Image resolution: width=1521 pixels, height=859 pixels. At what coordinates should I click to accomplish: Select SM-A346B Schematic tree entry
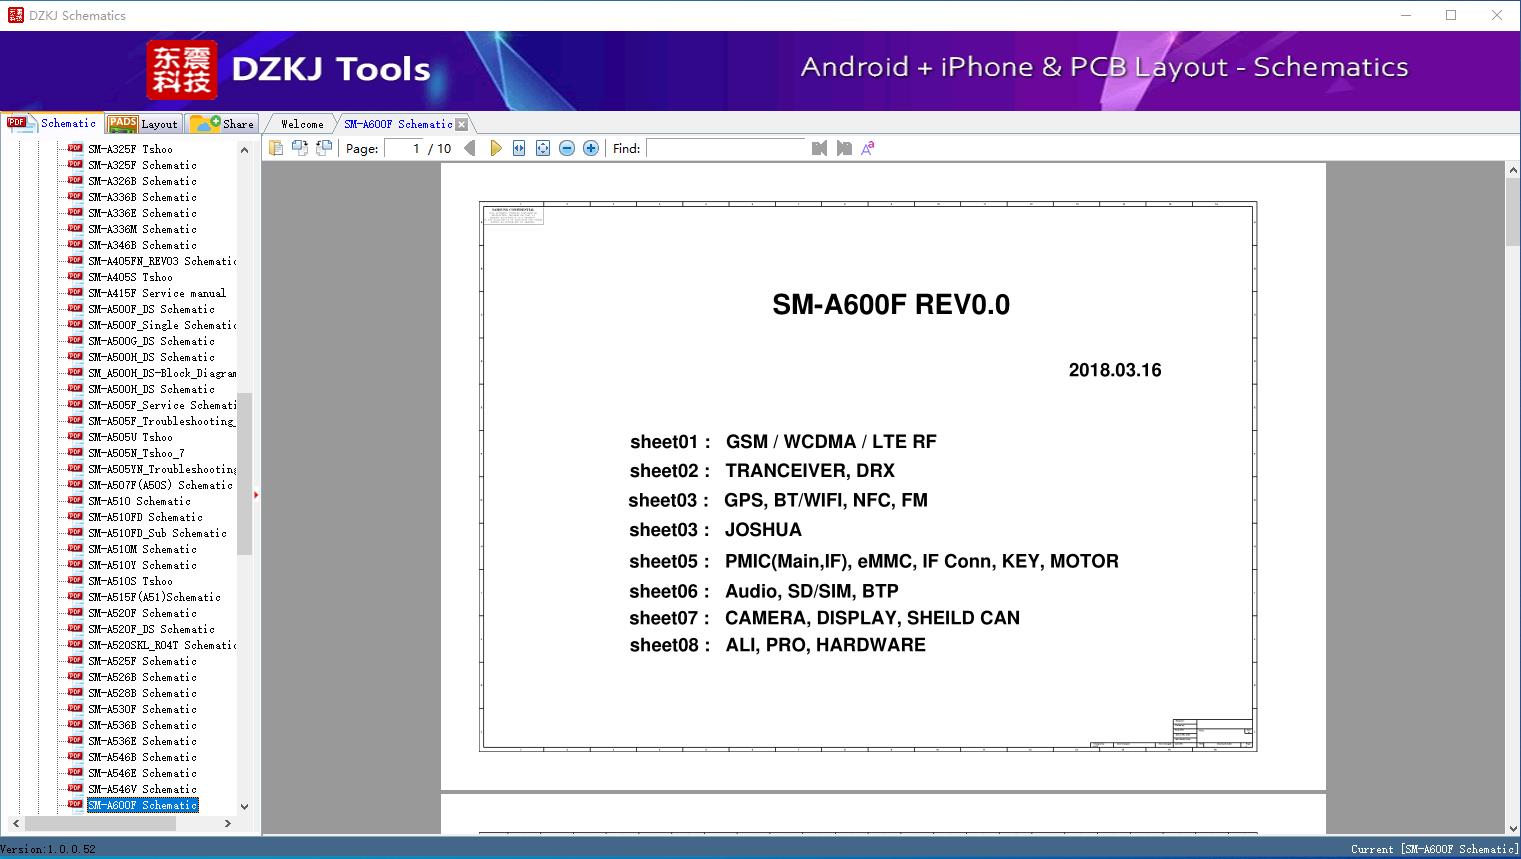[x=142, y=245]
